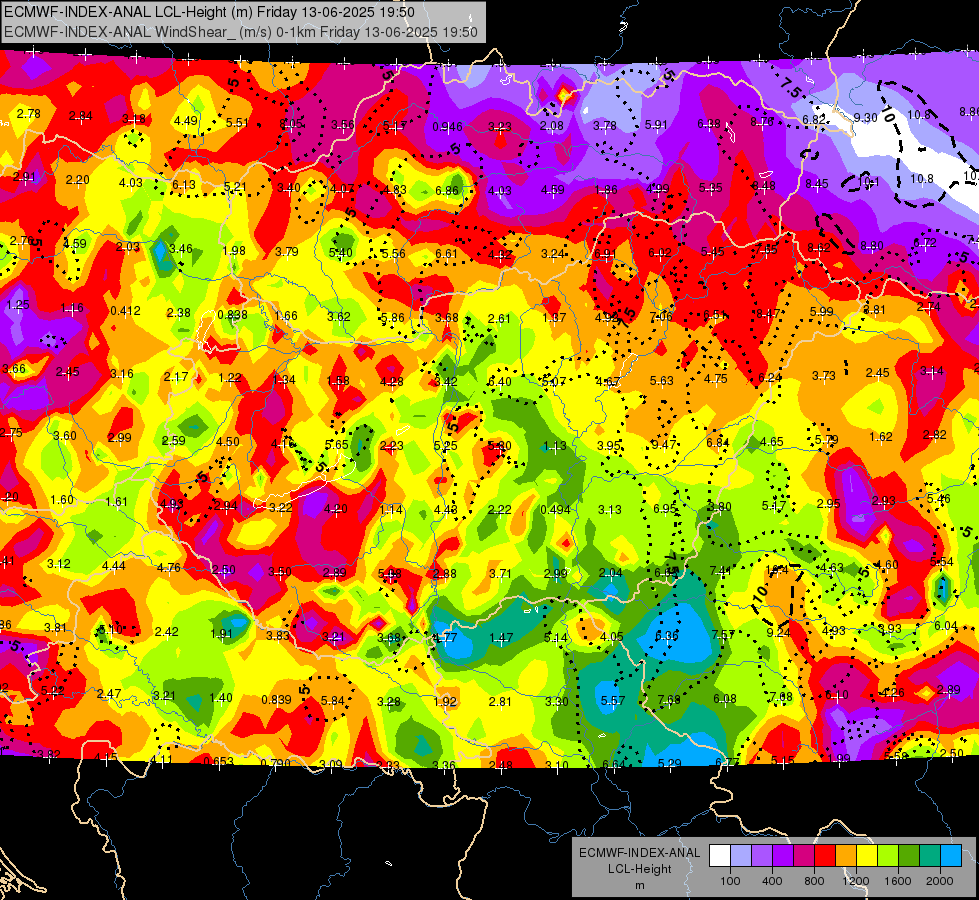Click the legend LCL-Height label

pyautogui.click(x=639, y=869)
